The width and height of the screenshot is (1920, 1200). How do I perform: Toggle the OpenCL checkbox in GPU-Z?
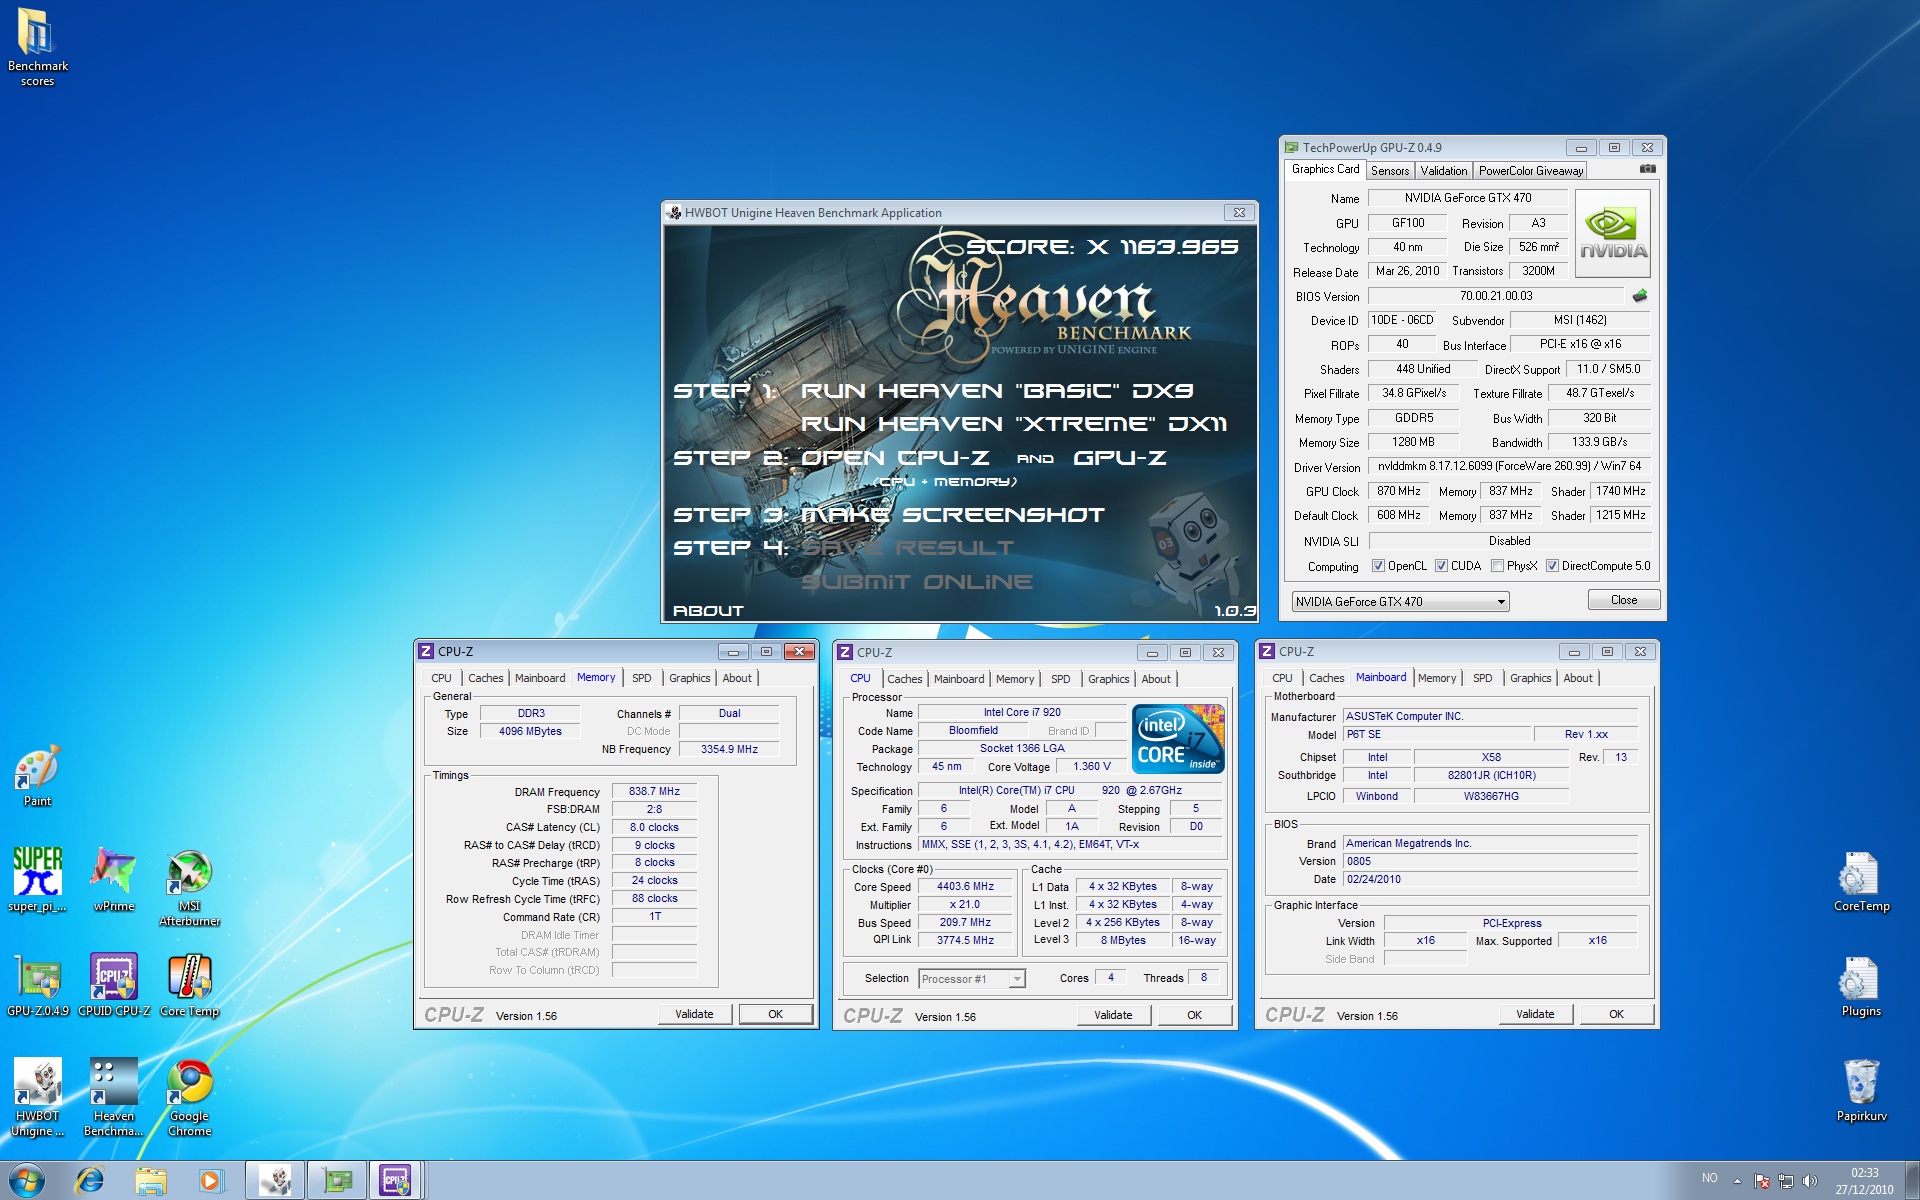pyautogui.click(x=1377, y=566)
